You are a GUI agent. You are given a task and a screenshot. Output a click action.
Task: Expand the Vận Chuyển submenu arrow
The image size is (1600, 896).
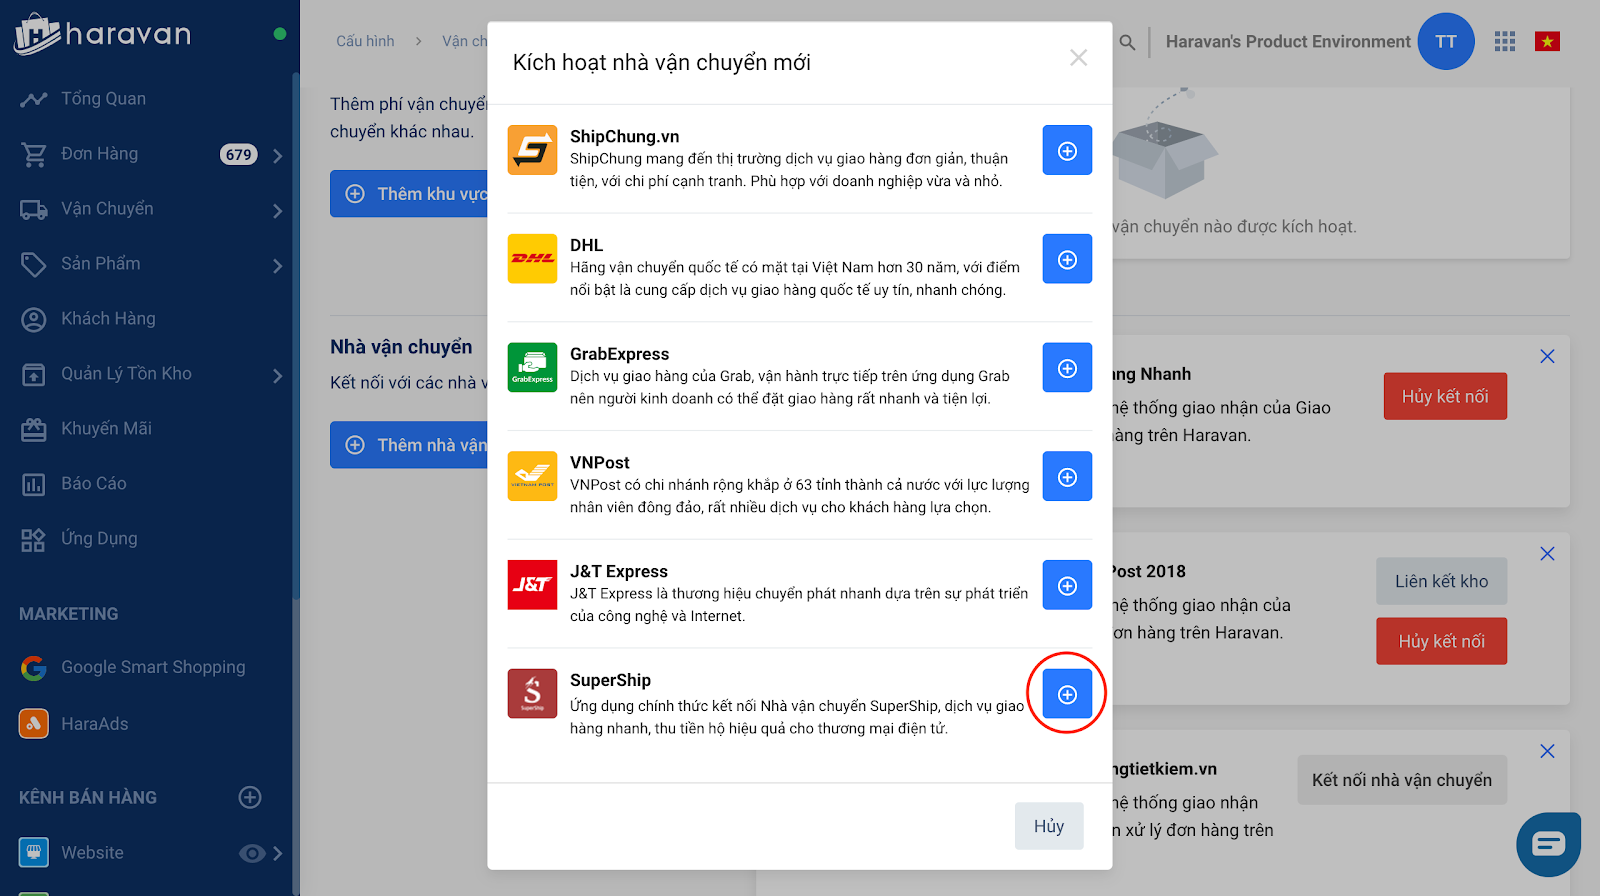point(278,211)
